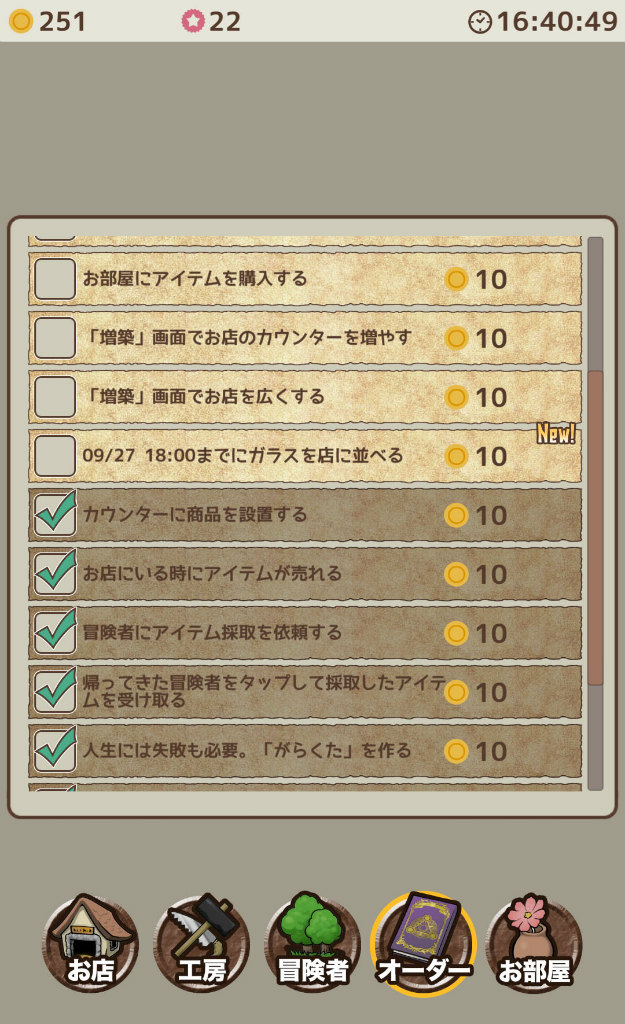Toggle the カウンターに商品を設置する checkmark
625x1024 pixels.
tap(55, 515)
